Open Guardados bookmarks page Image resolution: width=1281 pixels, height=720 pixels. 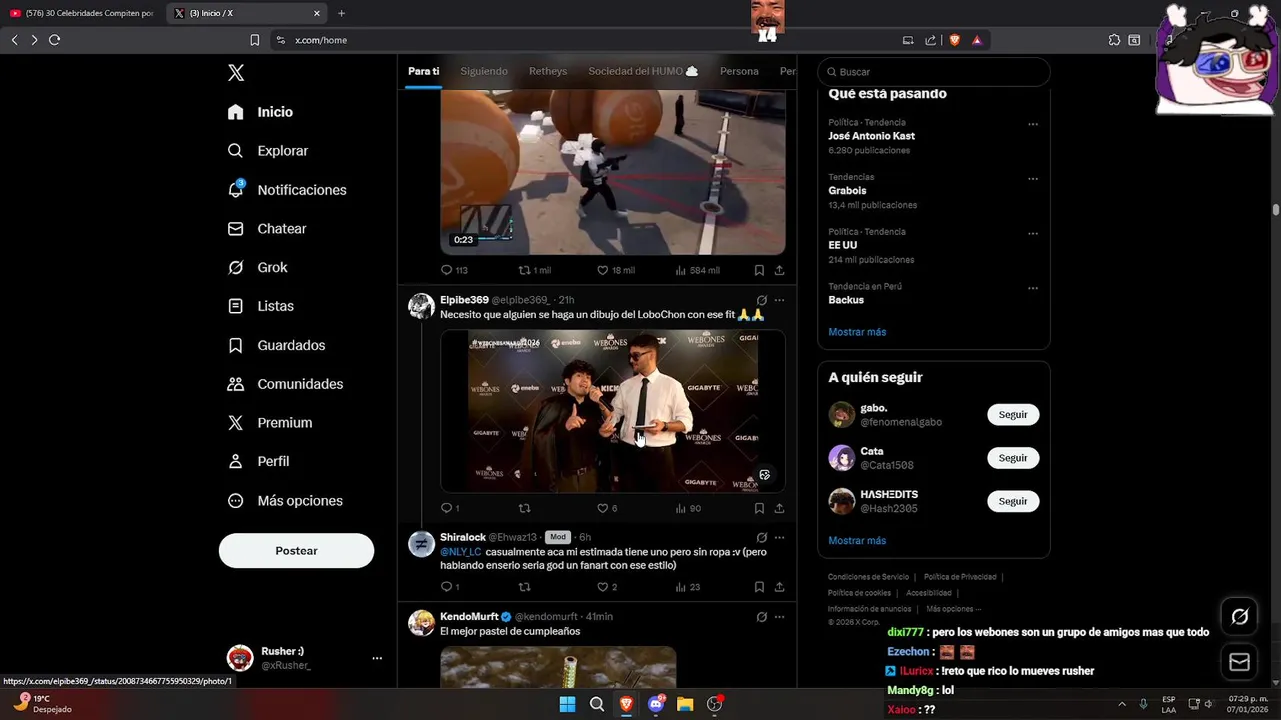point(276,345)
